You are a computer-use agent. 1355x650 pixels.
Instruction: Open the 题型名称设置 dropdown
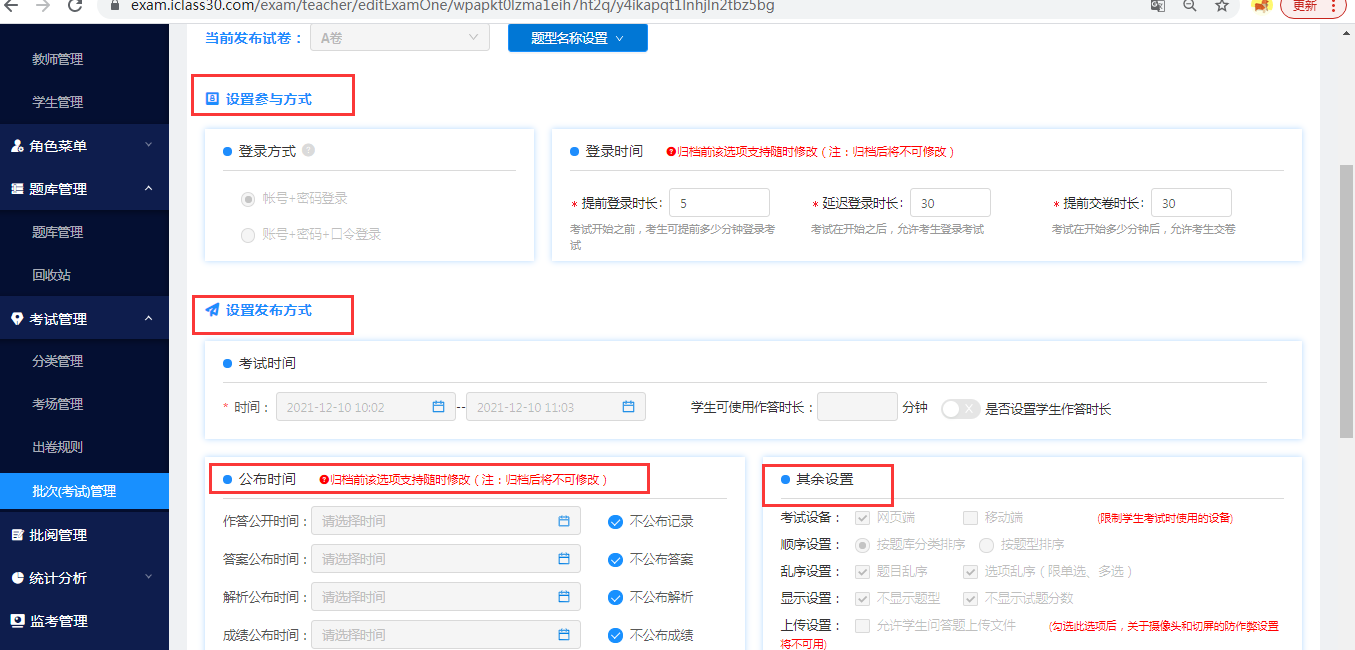[577, 37]
